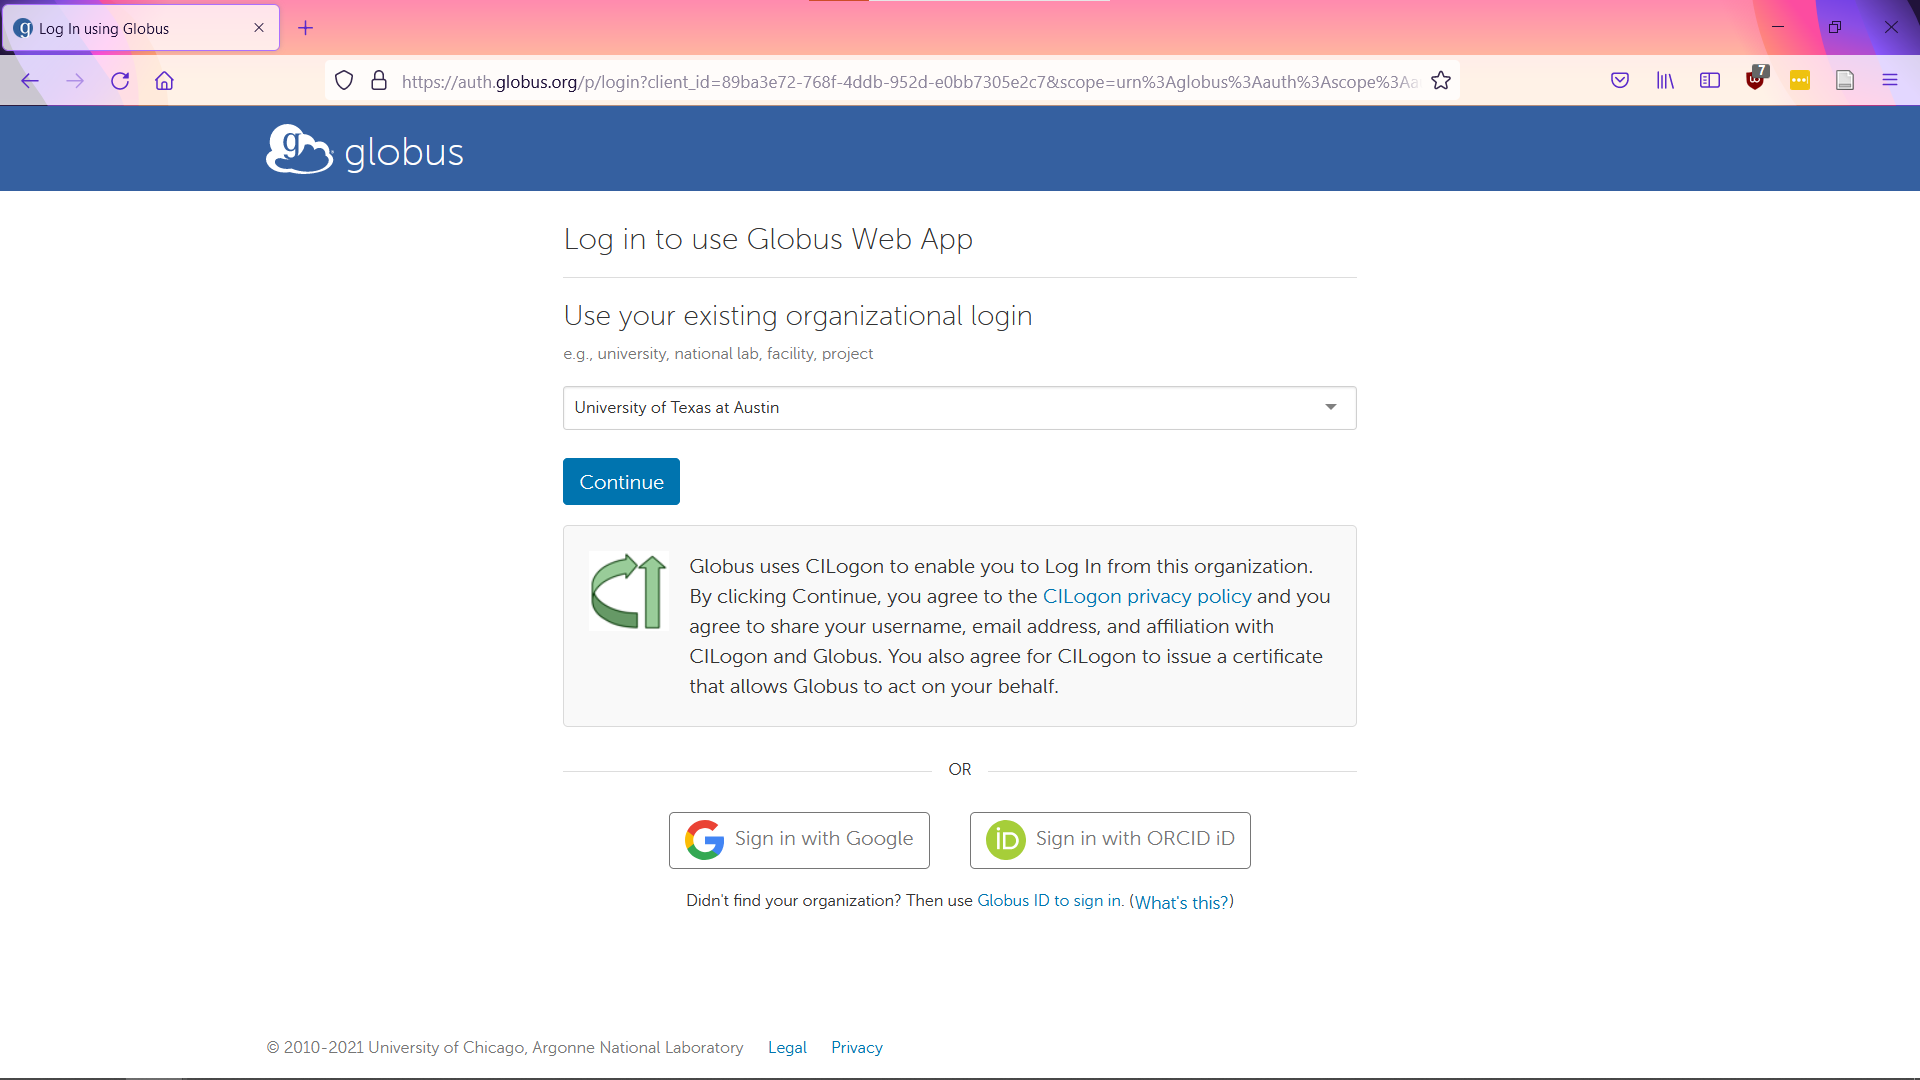Sign in with Google
The image size is (1920, 1080).
[x=799, y=840]
